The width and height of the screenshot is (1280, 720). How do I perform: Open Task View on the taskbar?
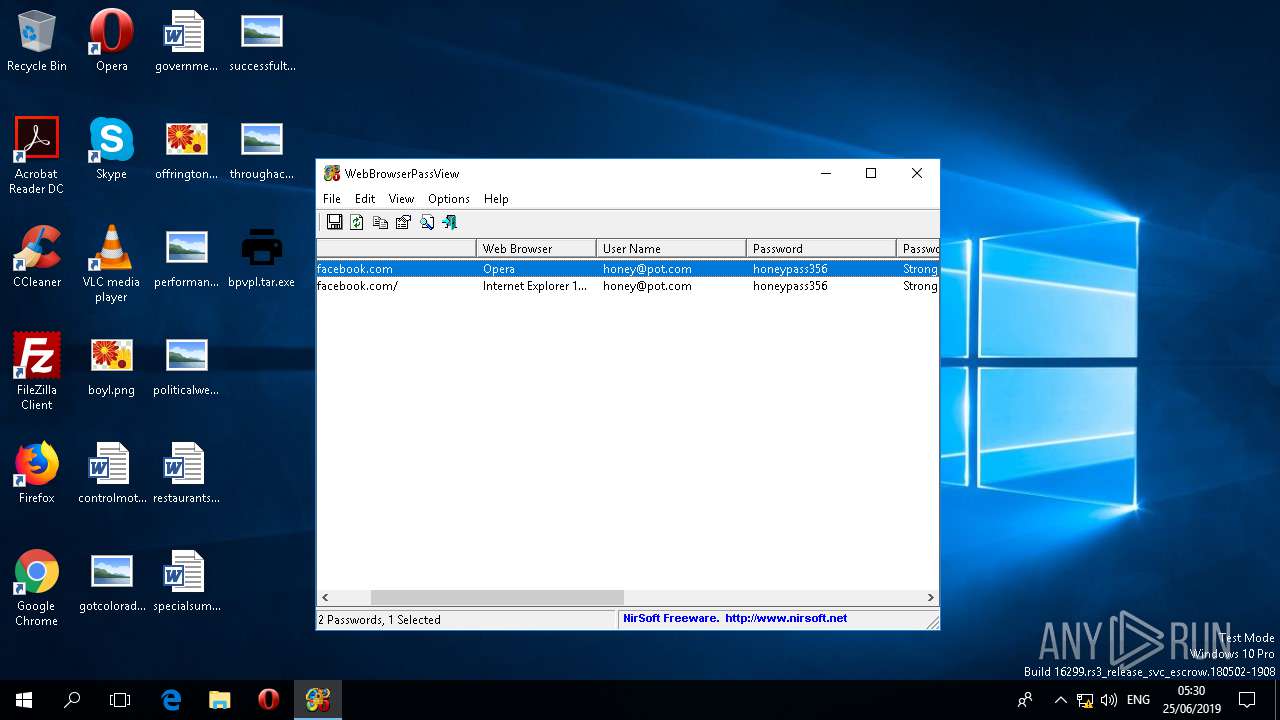tap(120, 700)
